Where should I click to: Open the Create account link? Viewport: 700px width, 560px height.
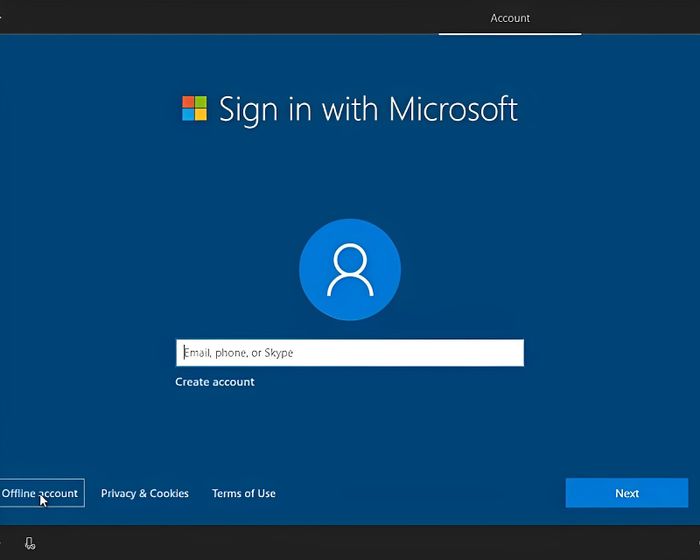(215, 382)
